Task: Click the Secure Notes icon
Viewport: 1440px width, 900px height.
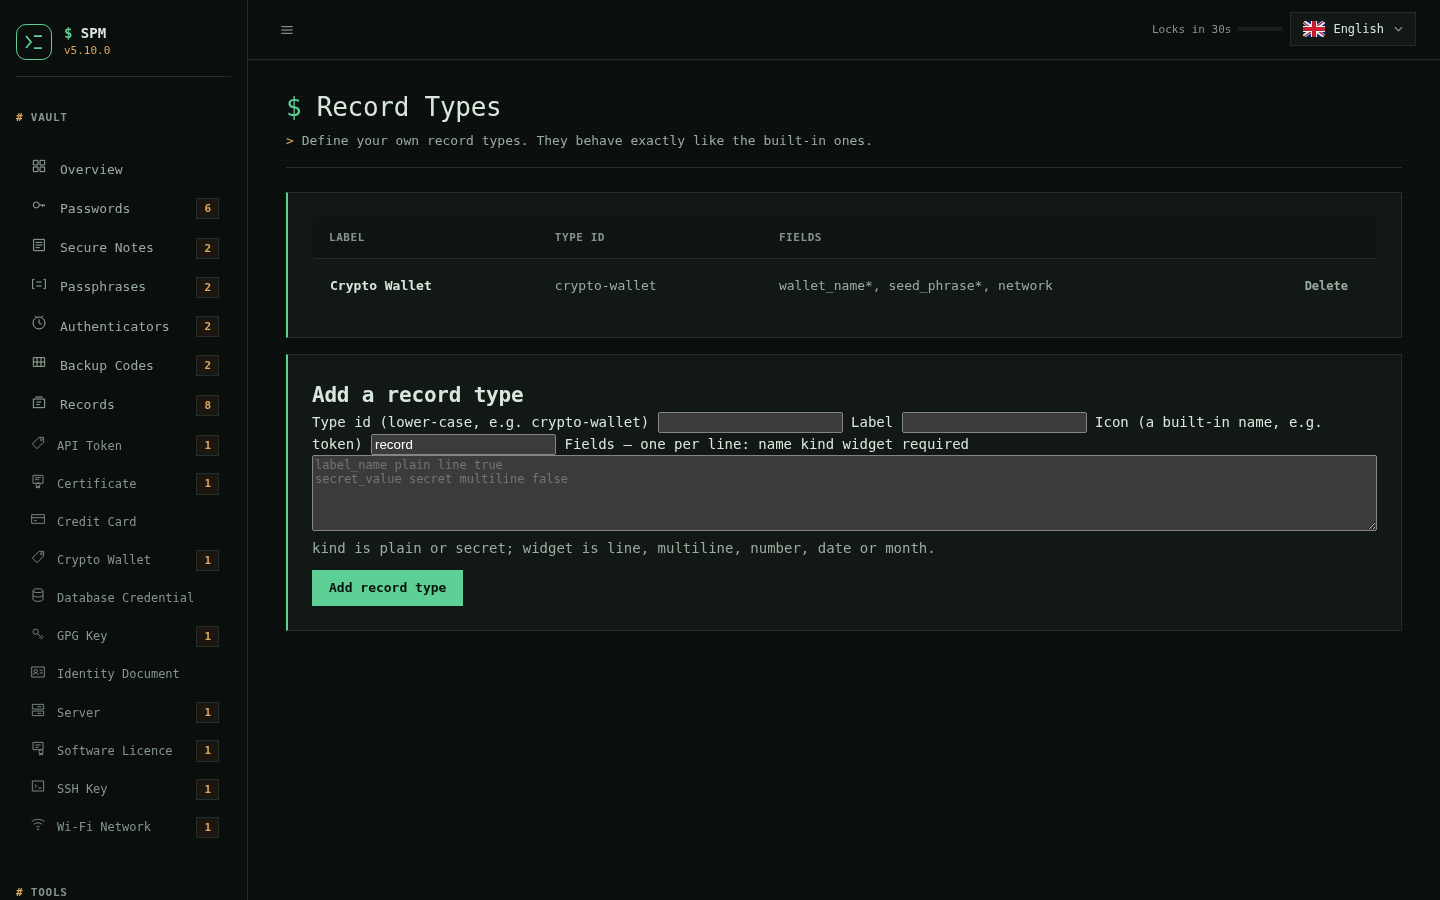Action: coord(39,245)
